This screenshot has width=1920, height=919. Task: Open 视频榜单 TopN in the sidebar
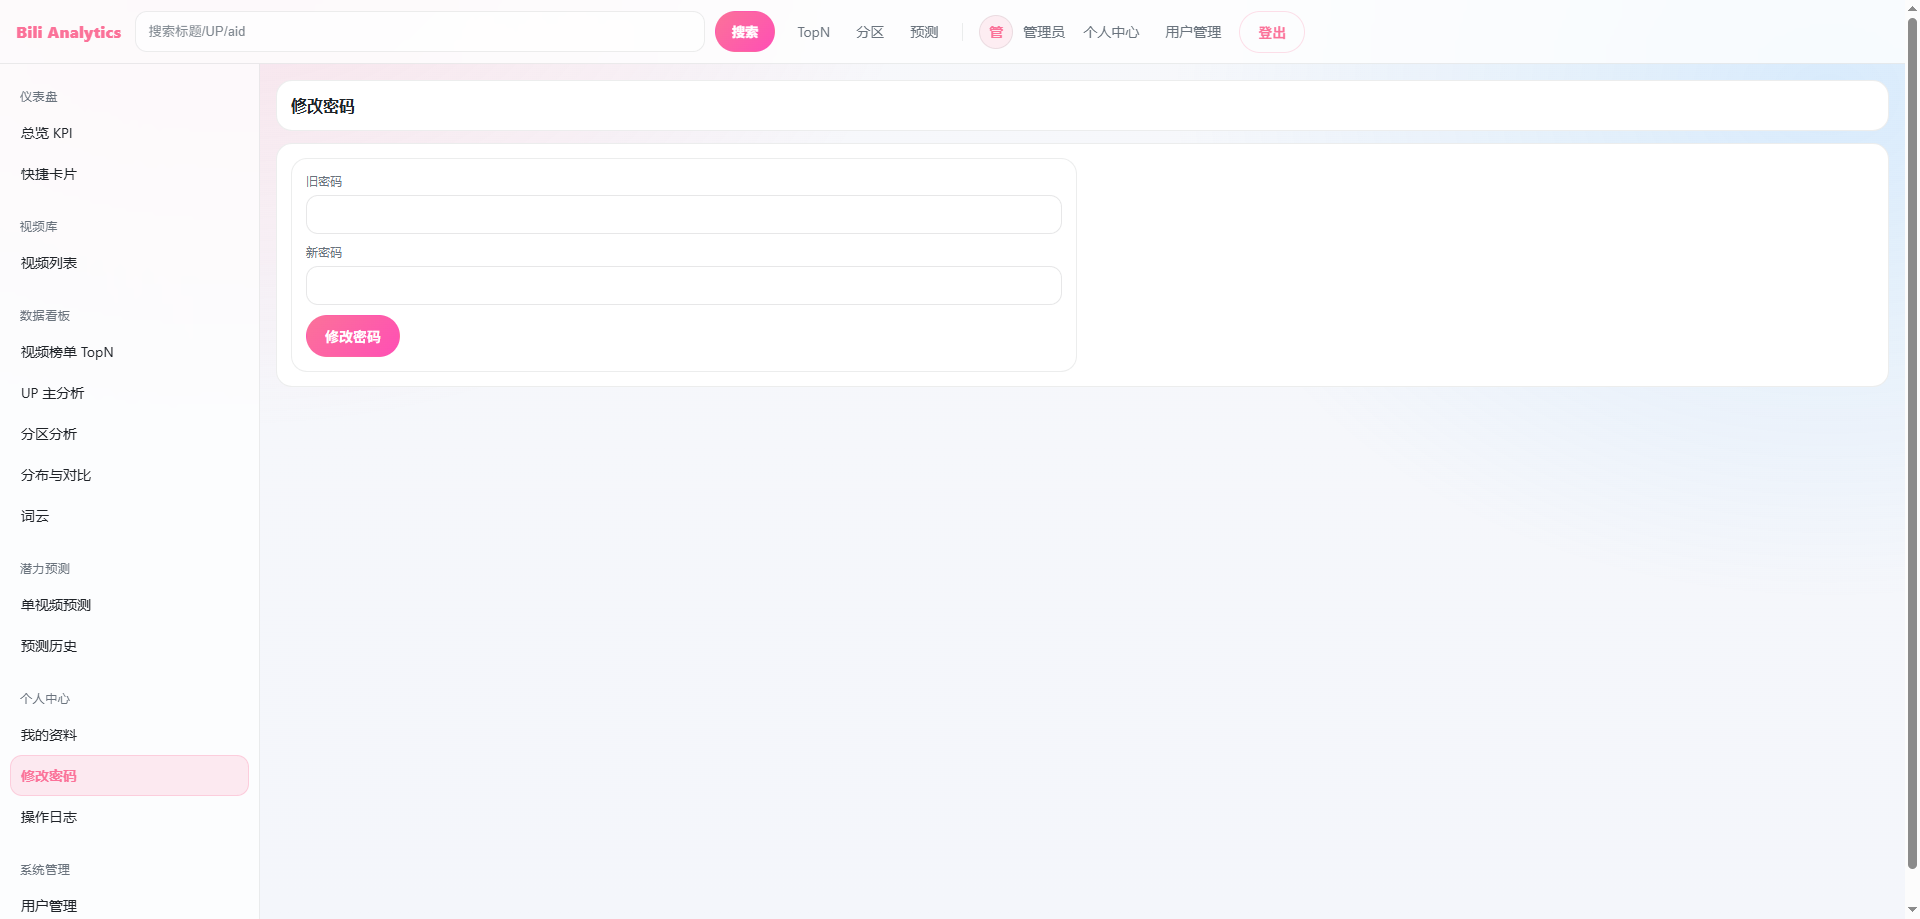click(x=67, y=352)
